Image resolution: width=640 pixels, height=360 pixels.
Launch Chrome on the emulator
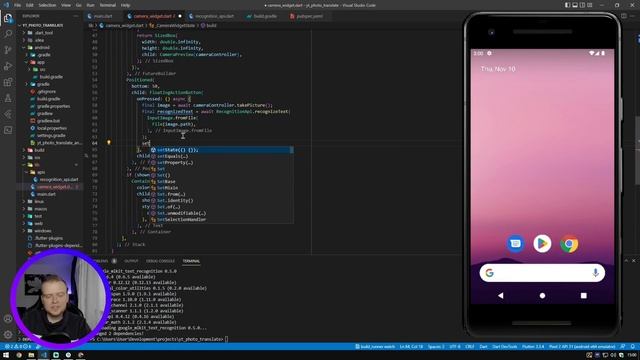pos(569,244)
